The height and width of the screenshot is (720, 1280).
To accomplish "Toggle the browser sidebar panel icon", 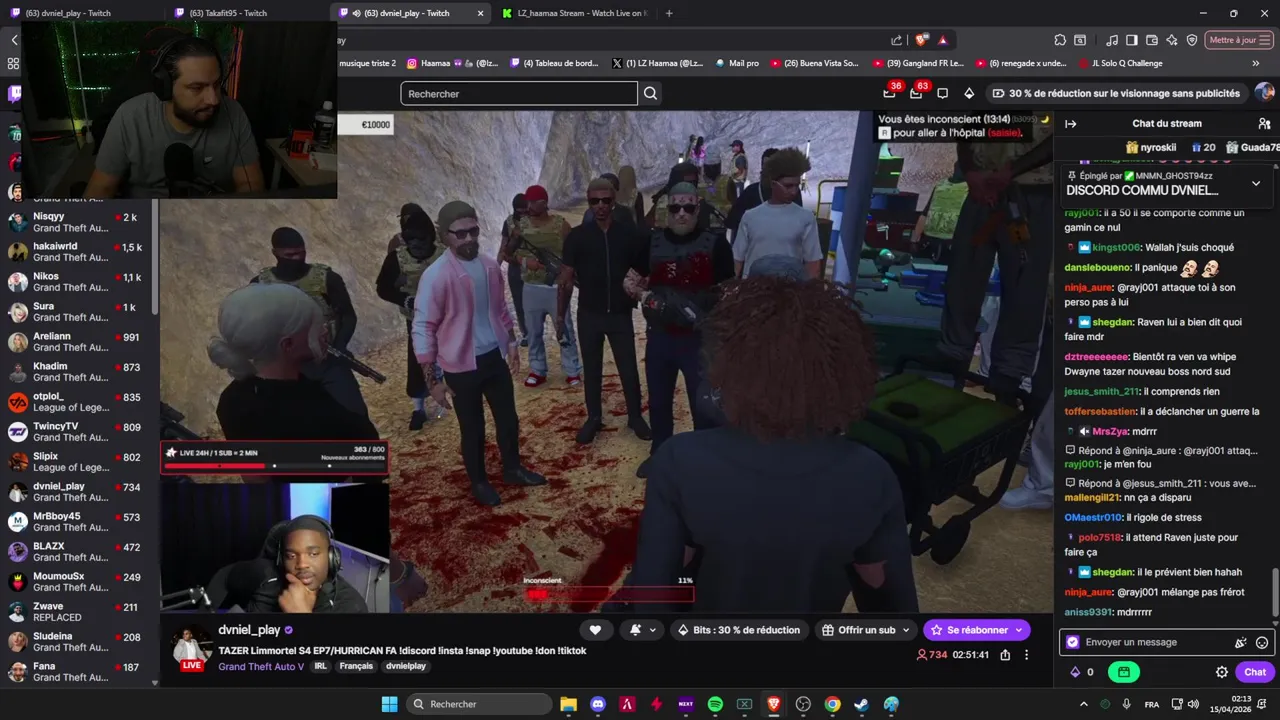I will [1132, 40].
